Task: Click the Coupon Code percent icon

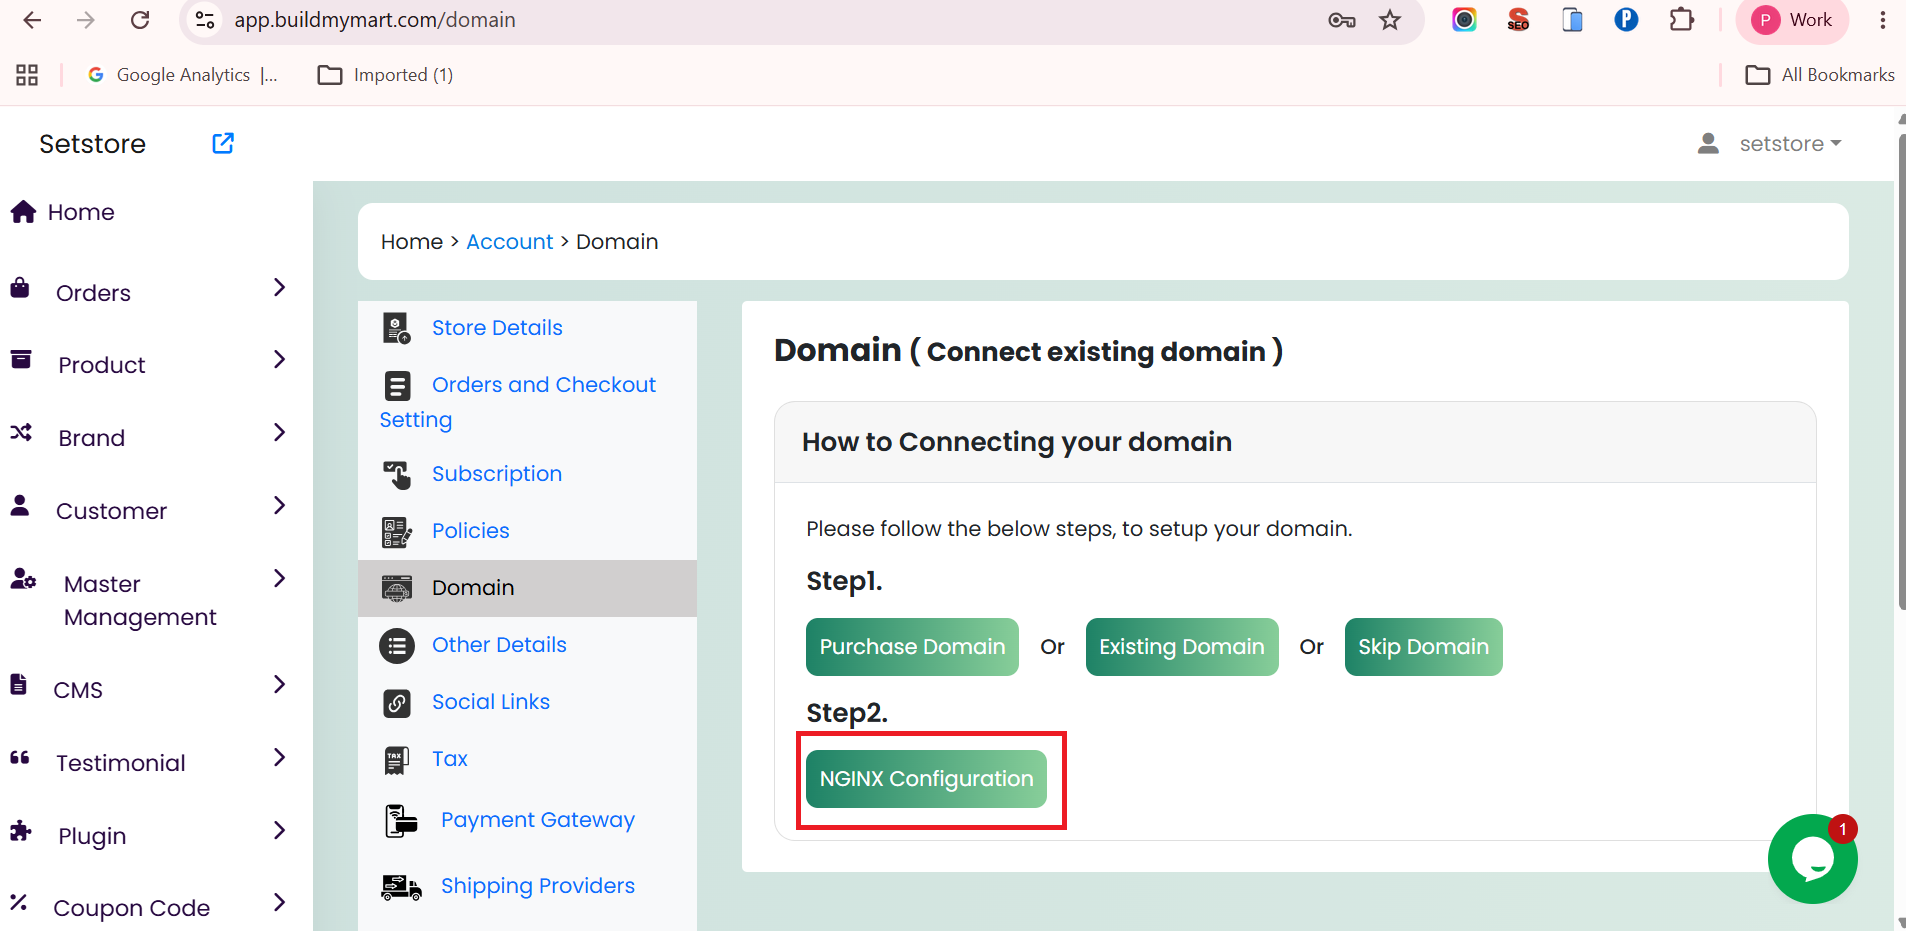Action: pyautogui.click(x=18, y=902)
